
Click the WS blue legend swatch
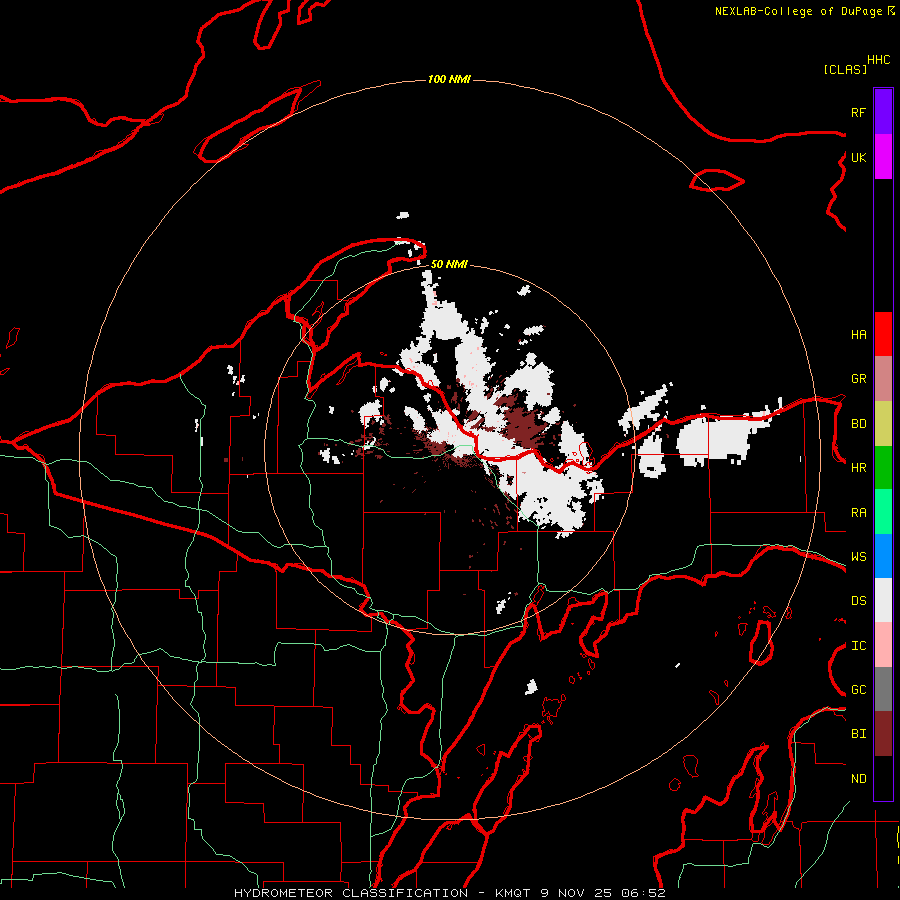(883, 556)
